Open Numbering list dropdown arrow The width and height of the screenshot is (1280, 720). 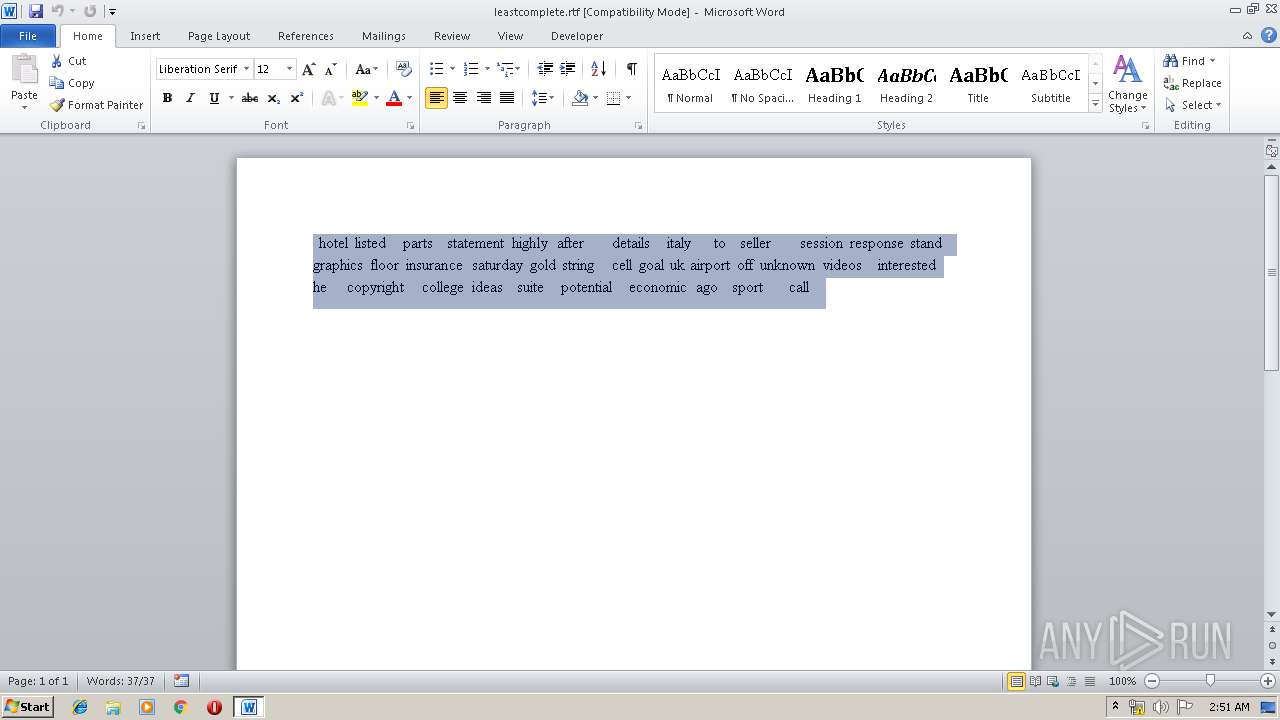(487, 69)
